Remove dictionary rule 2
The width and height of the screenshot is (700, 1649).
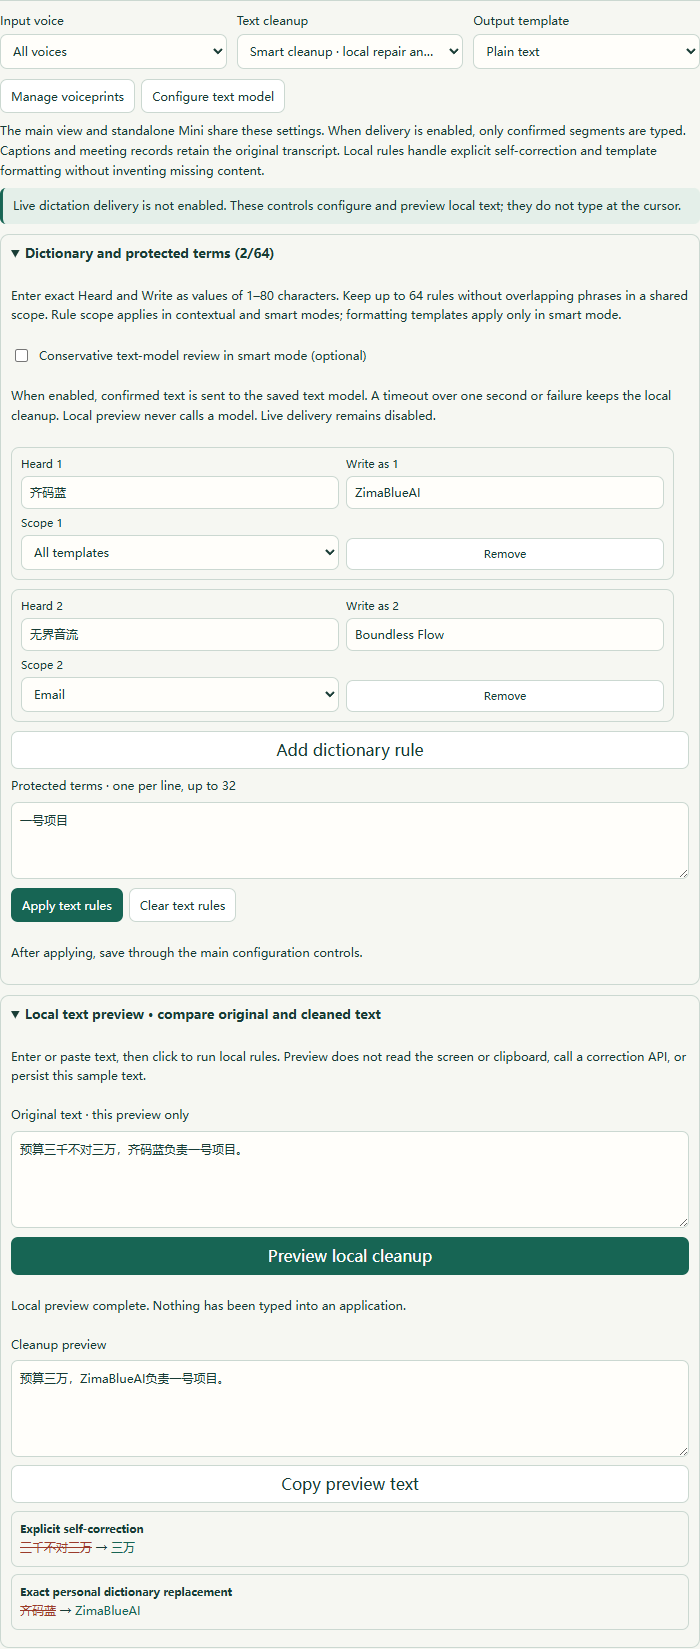click(x=505, y=696)
